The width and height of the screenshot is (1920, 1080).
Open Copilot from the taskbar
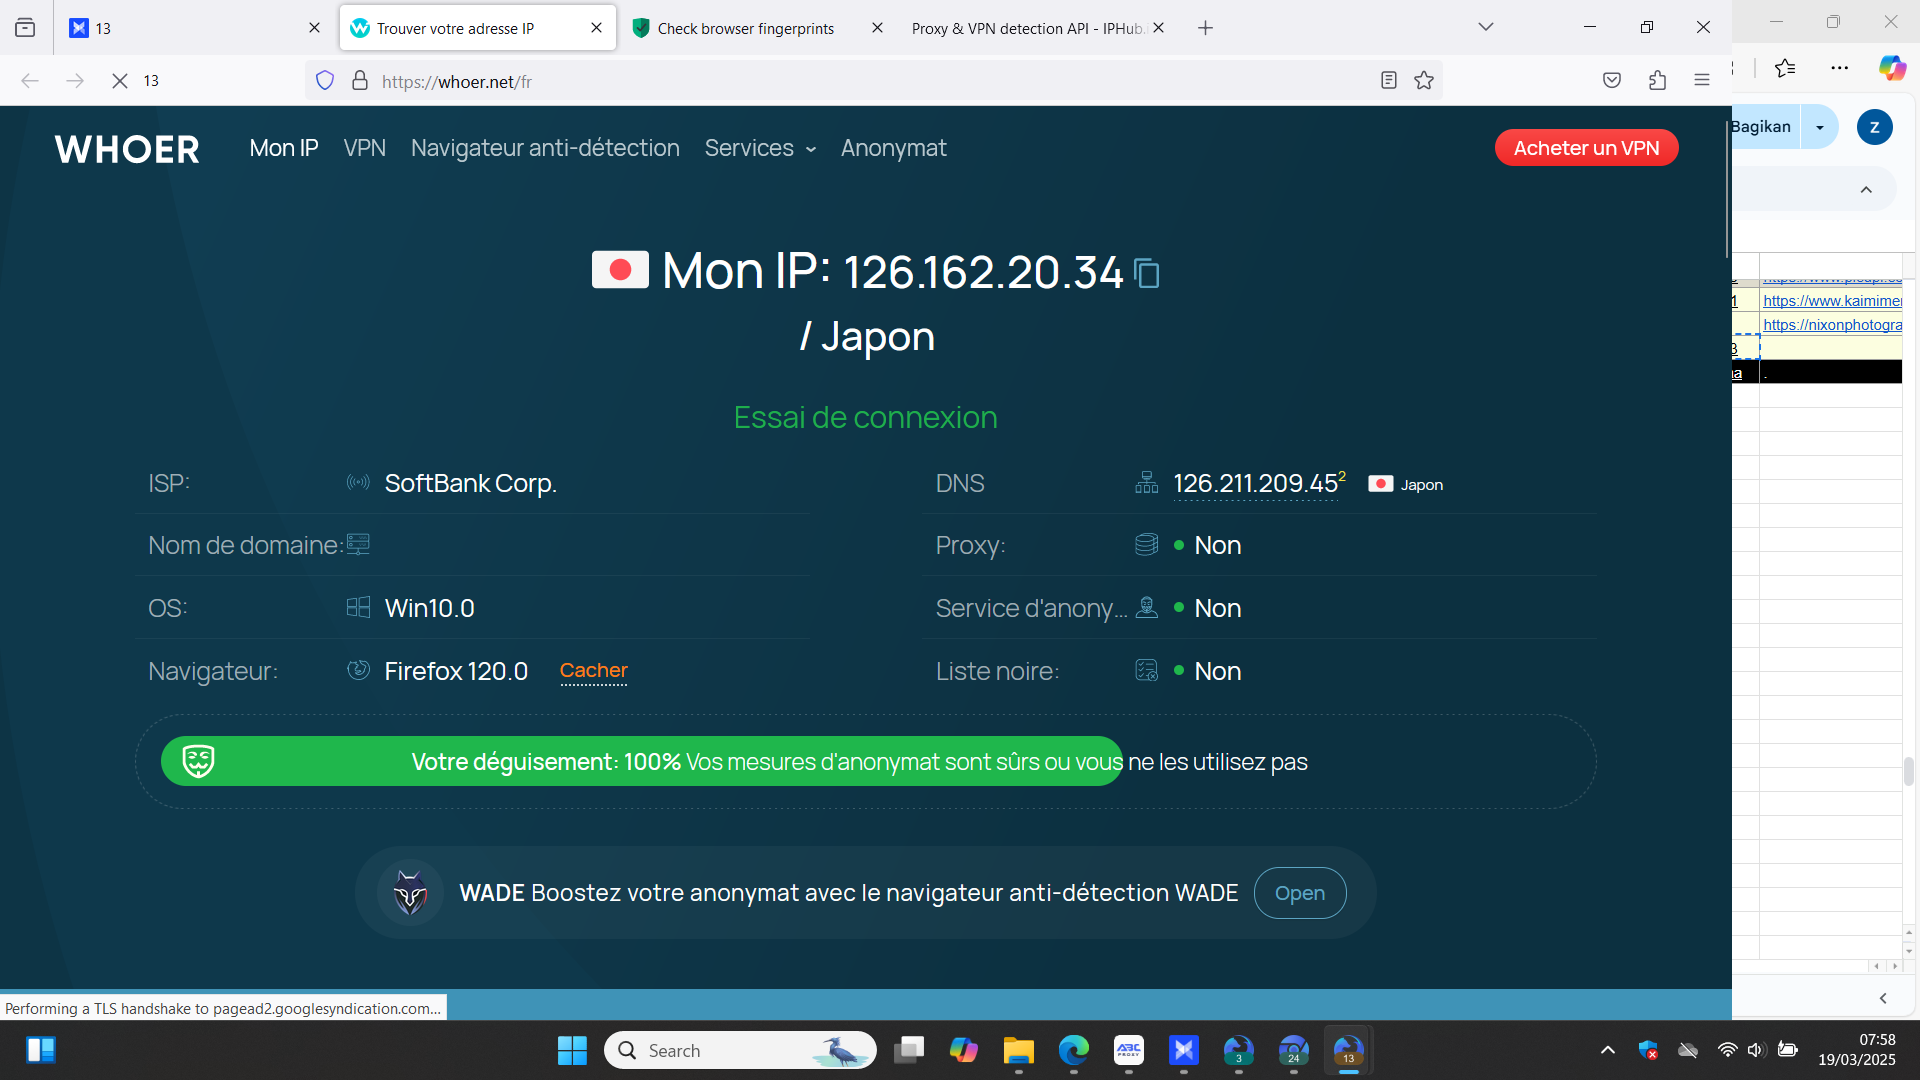tap(963, 1050)
